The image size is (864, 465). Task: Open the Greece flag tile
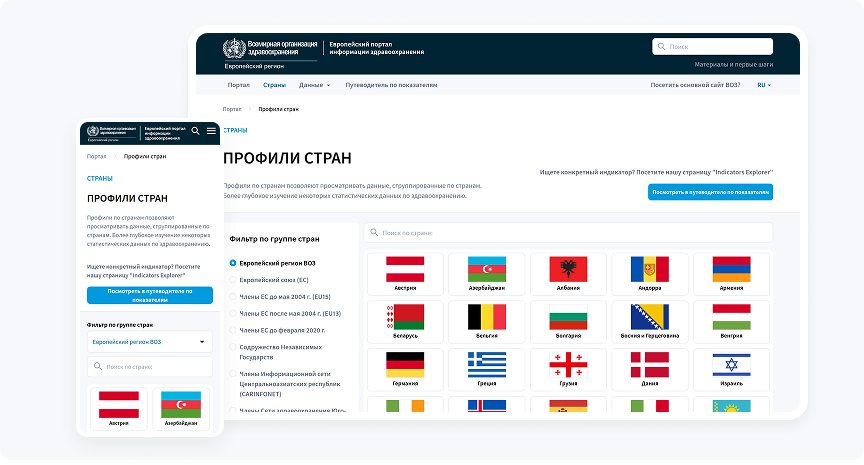[487, 368]
